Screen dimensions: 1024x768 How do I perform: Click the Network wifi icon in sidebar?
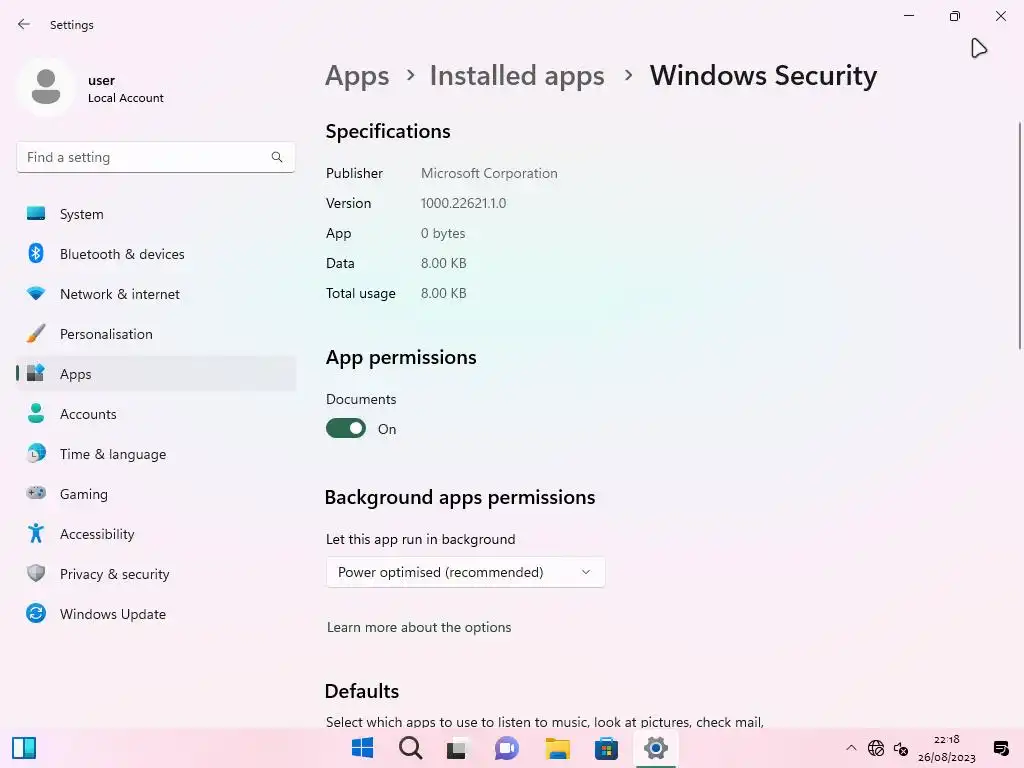36,293
